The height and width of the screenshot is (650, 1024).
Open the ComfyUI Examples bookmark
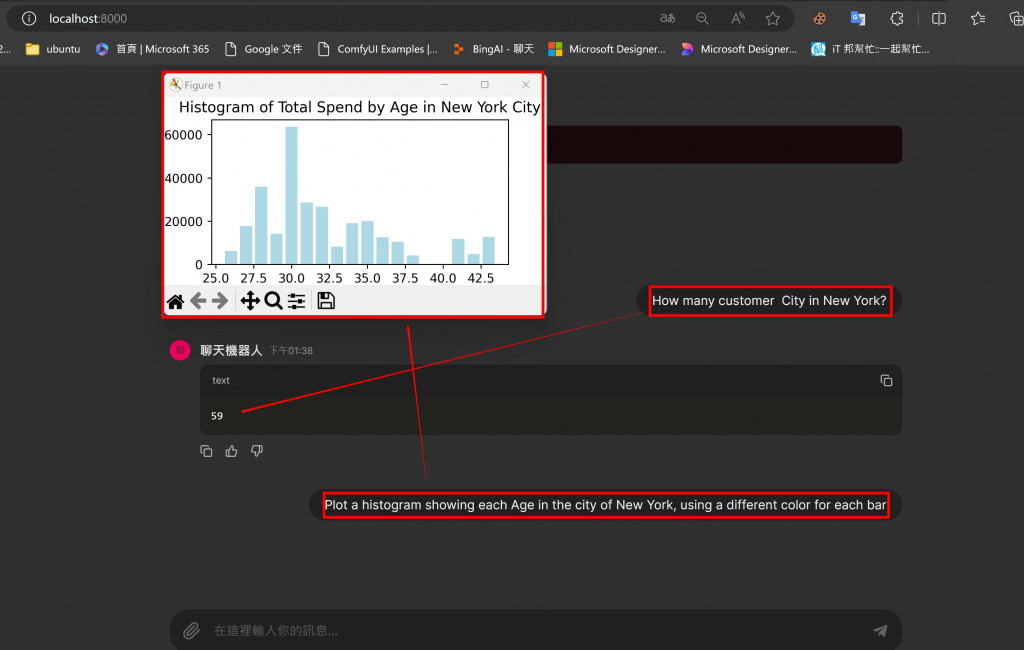[x=377, y=49]
